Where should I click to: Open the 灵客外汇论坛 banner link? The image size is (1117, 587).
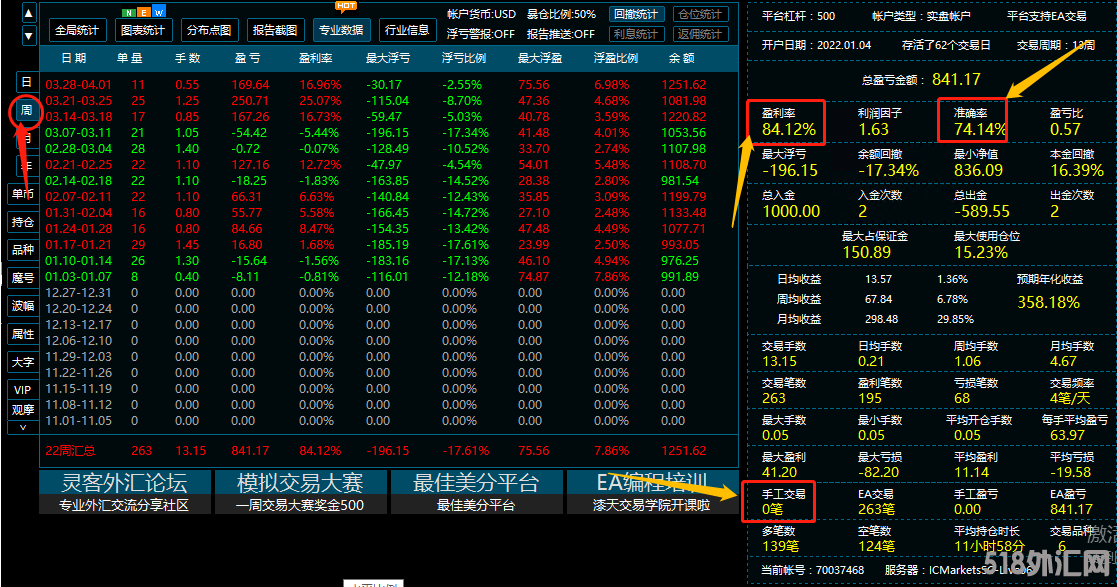(125, 492)
